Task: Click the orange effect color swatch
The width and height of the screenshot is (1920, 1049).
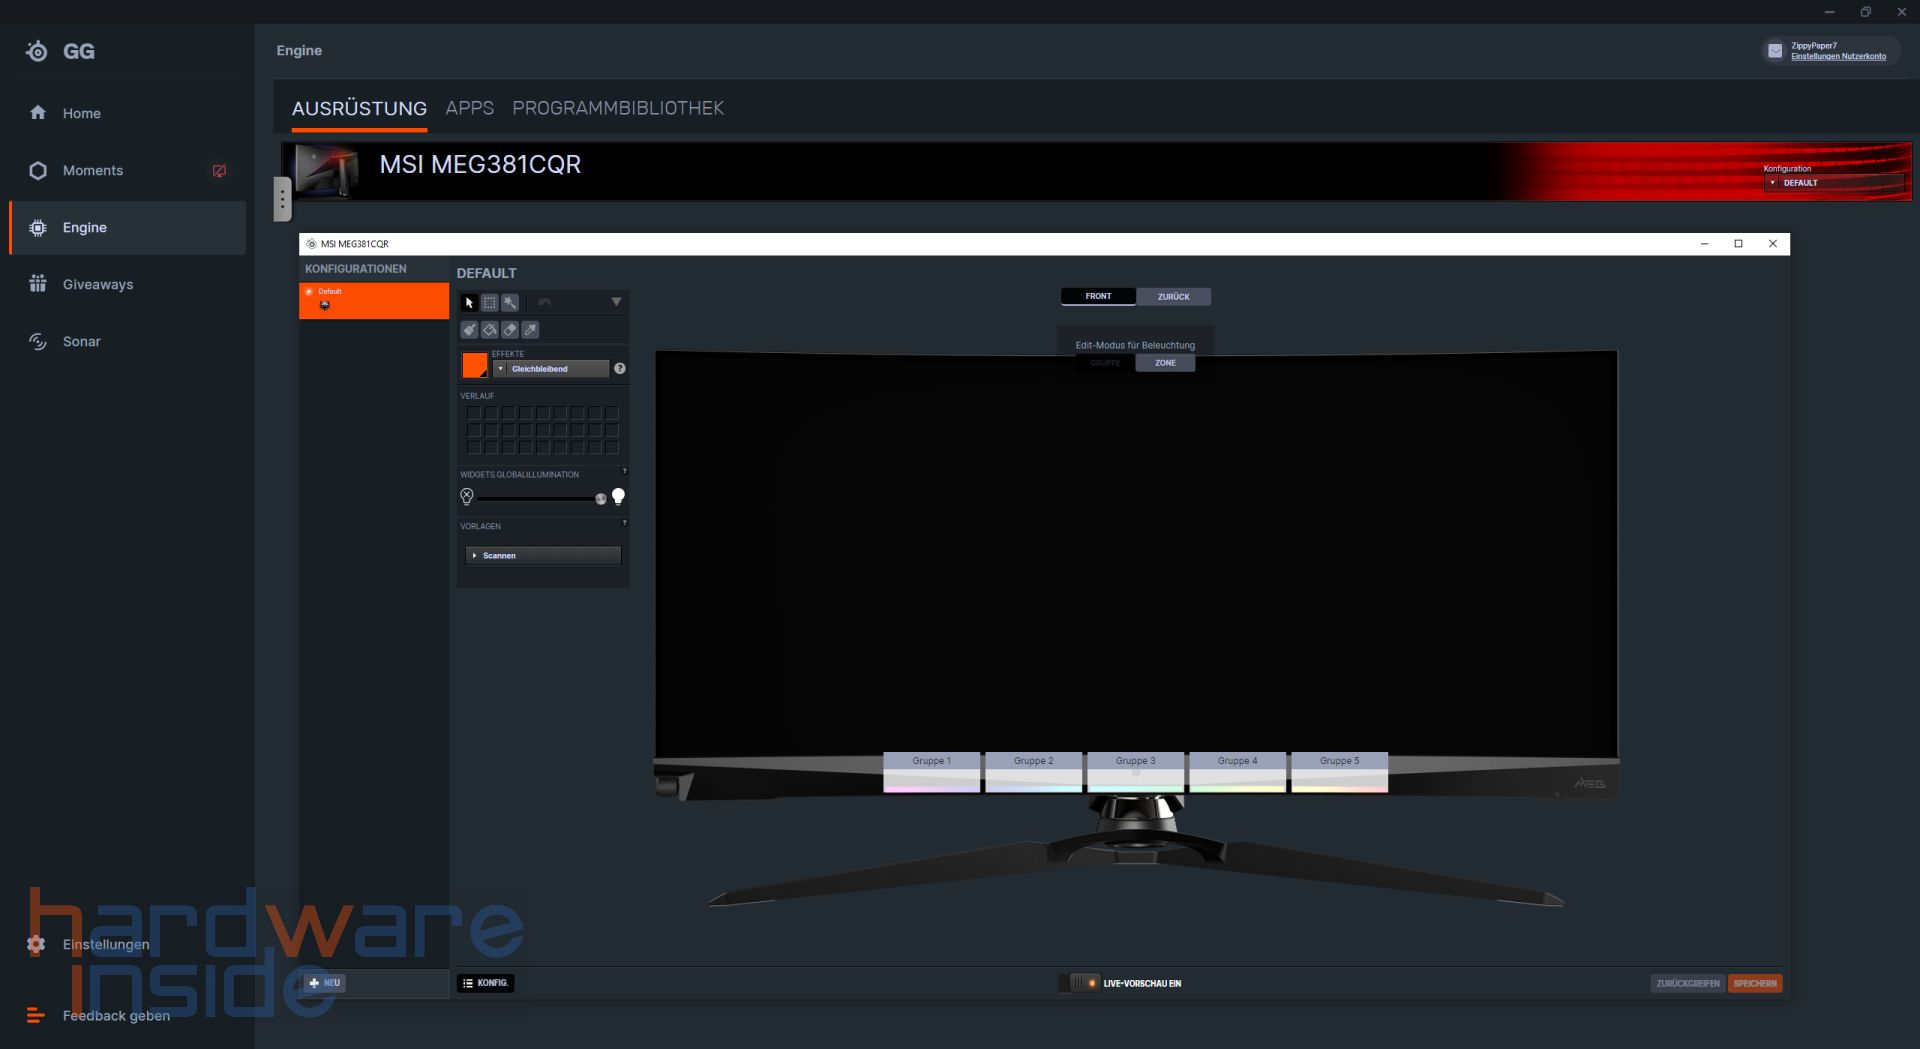Action: [x=474, y=365]
